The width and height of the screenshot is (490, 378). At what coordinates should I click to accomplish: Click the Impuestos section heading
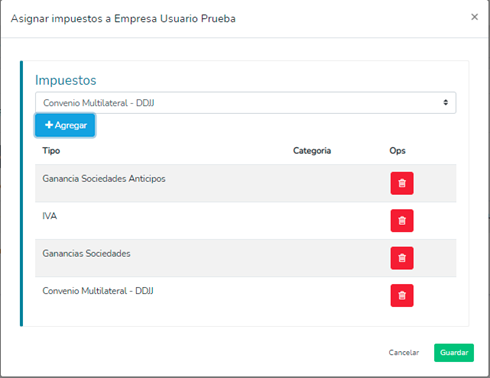click(x=66, y=80)
